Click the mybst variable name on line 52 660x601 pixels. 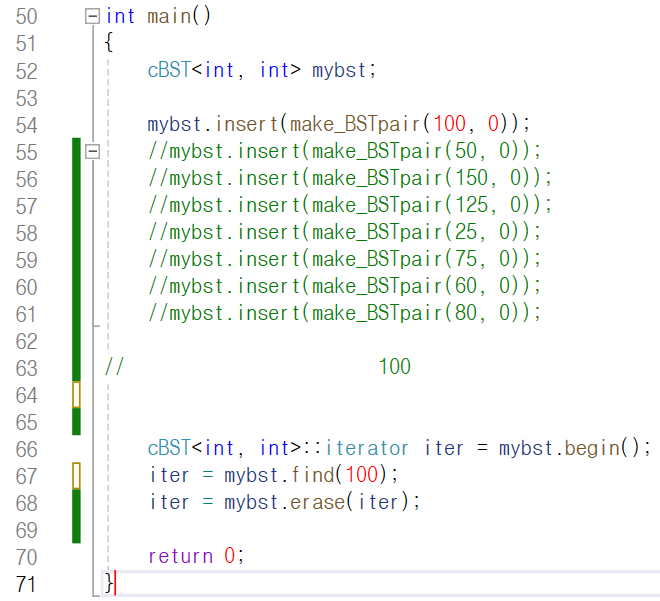click(339, 70)
